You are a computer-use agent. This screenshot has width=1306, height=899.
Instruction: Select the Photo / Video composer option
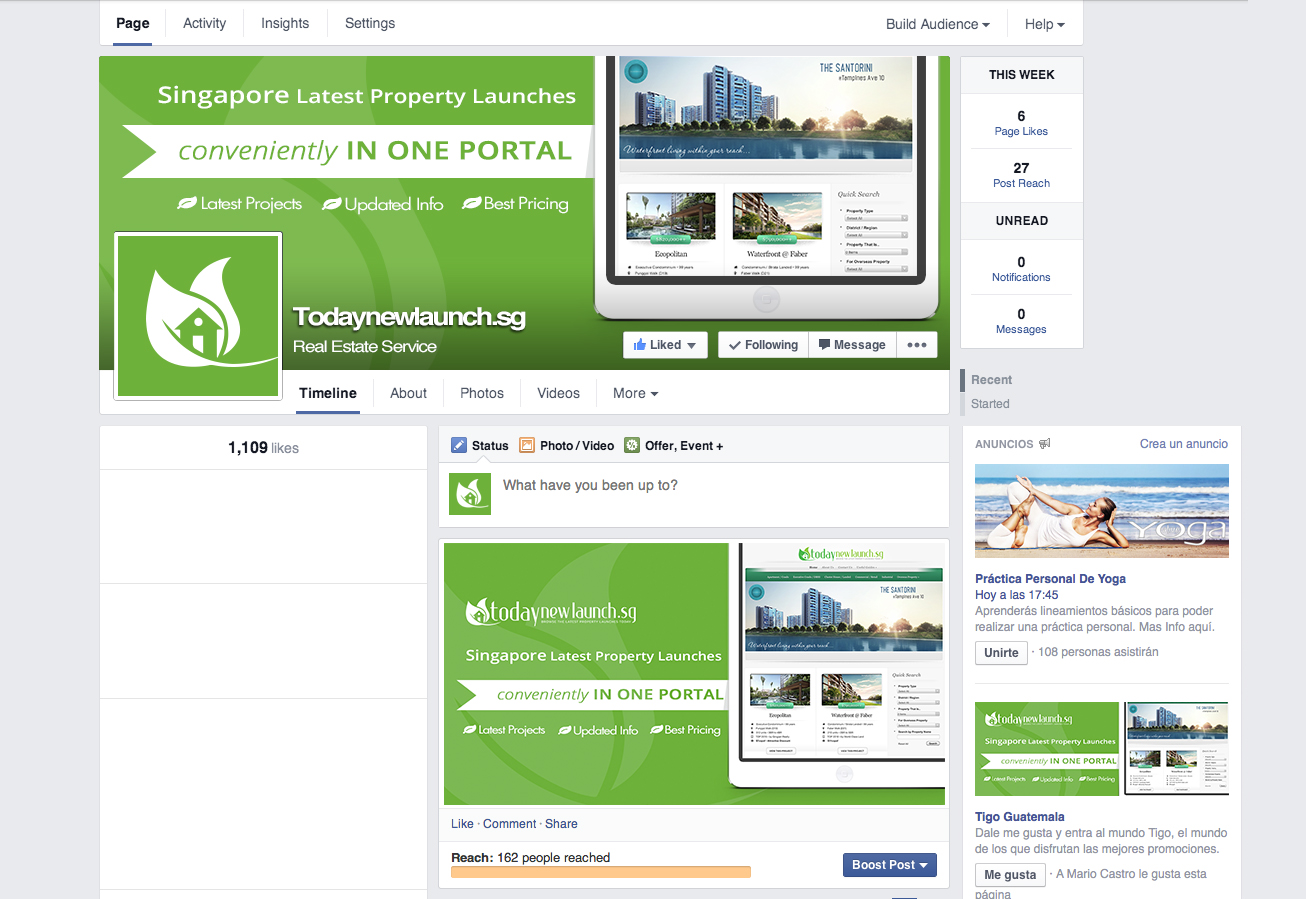(566, 446)
